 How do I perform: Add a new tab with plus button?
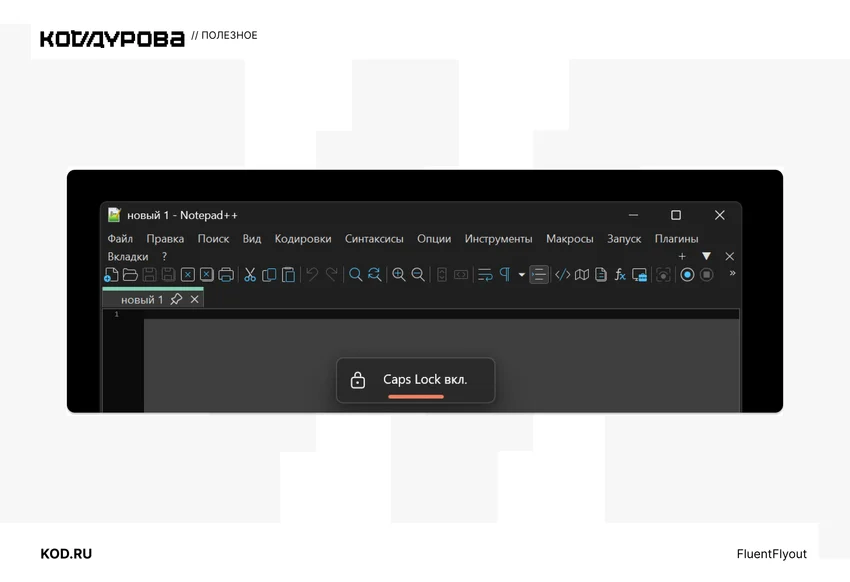(x=682, y=256)
